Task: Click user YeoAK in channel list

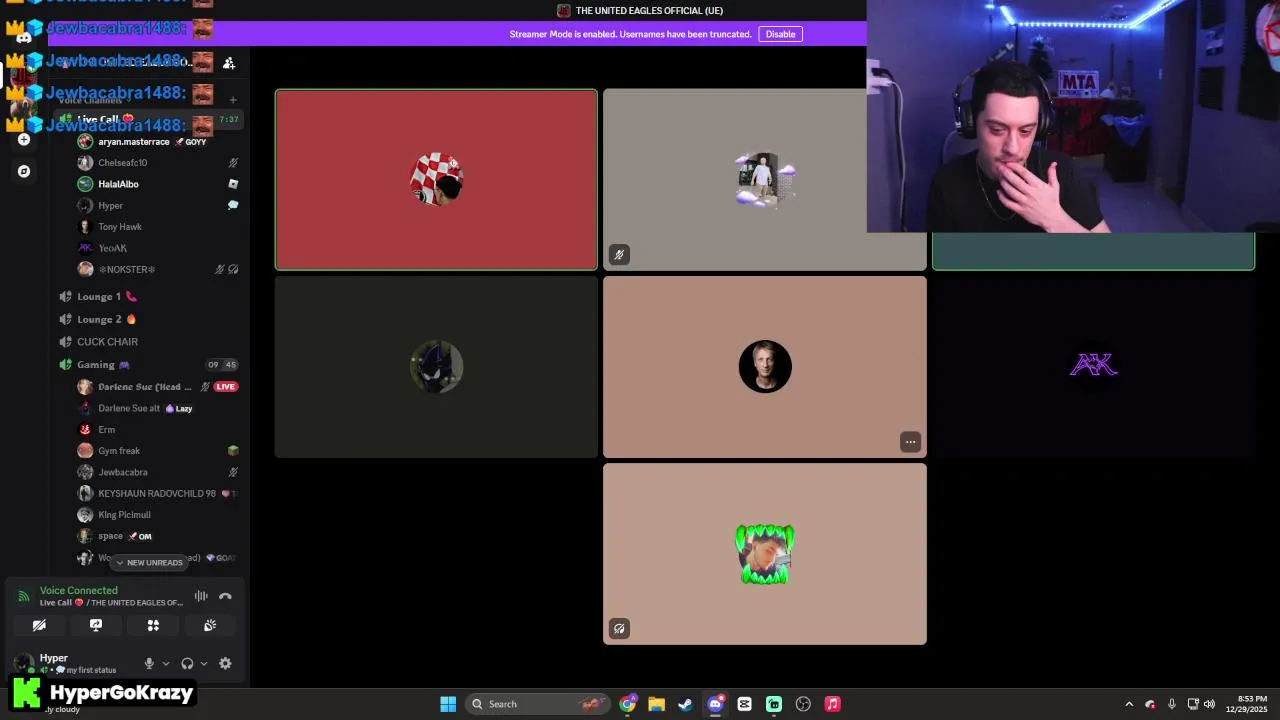Action: click(158, 248)
